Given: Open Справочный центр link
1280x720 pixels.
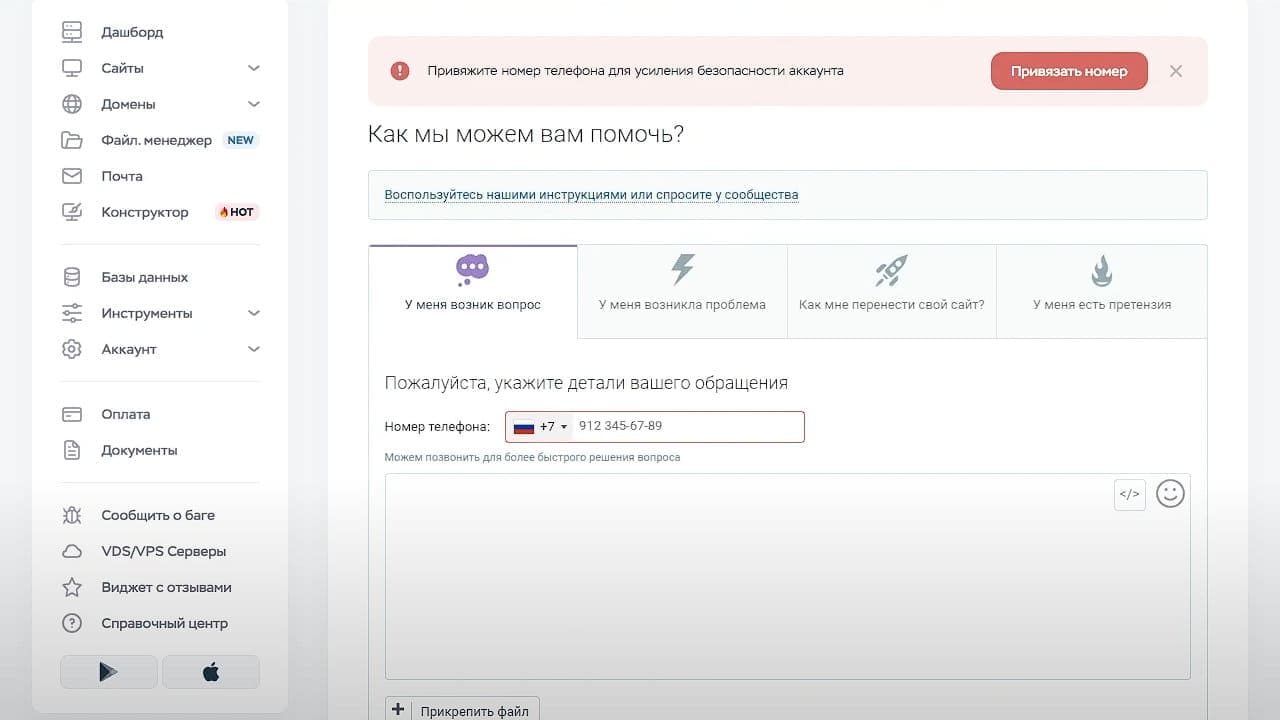Looking at the screenshot, I should pyautogui.click(x=165, y=623).
